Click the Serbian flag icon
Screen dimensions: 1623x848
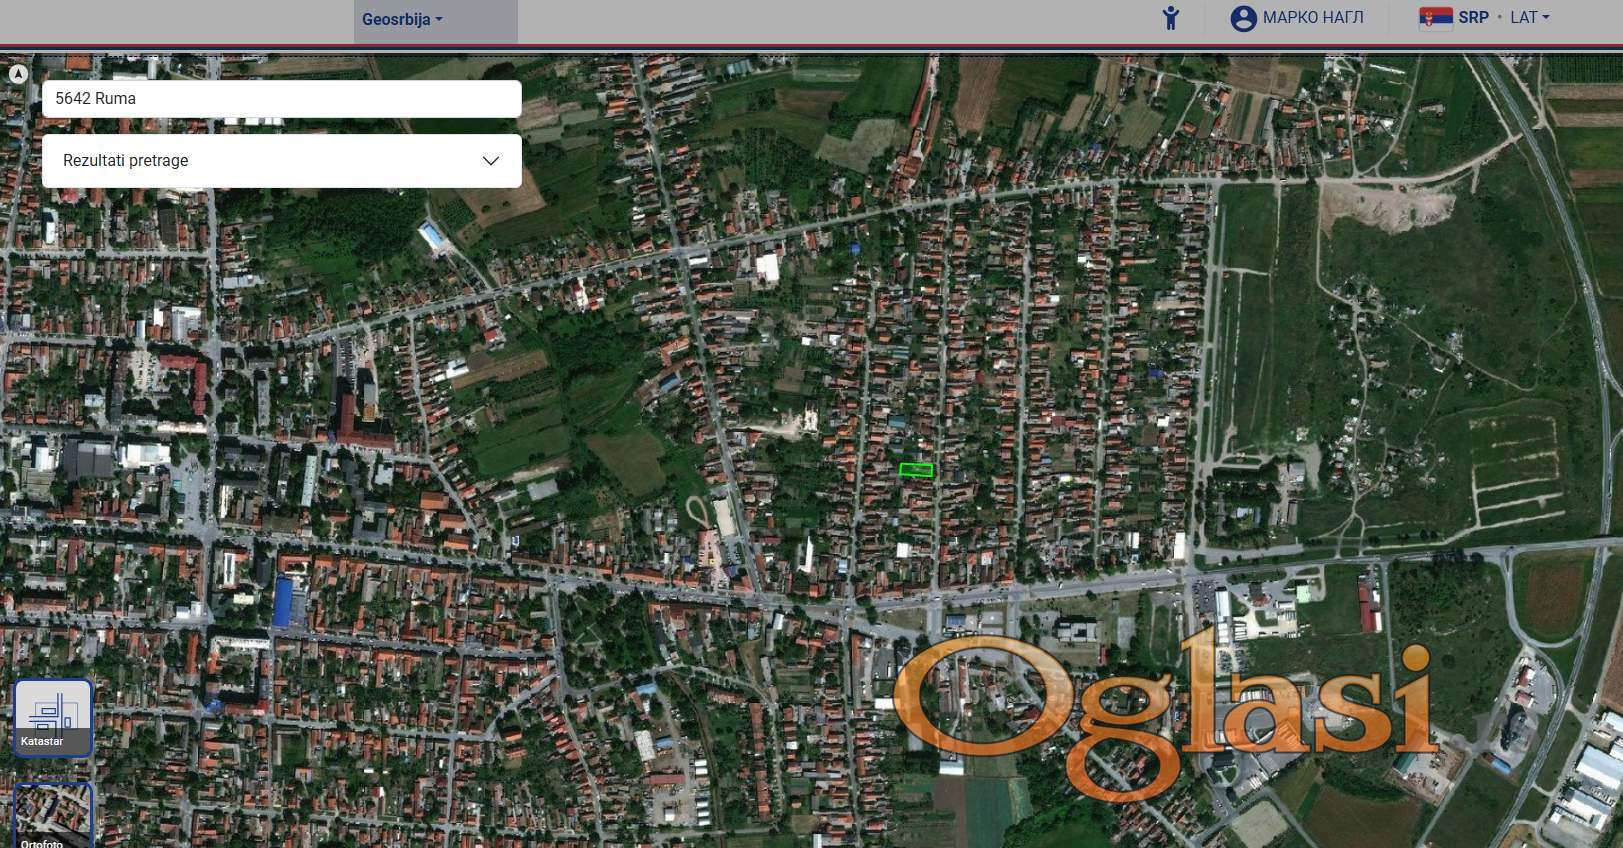1435,18
